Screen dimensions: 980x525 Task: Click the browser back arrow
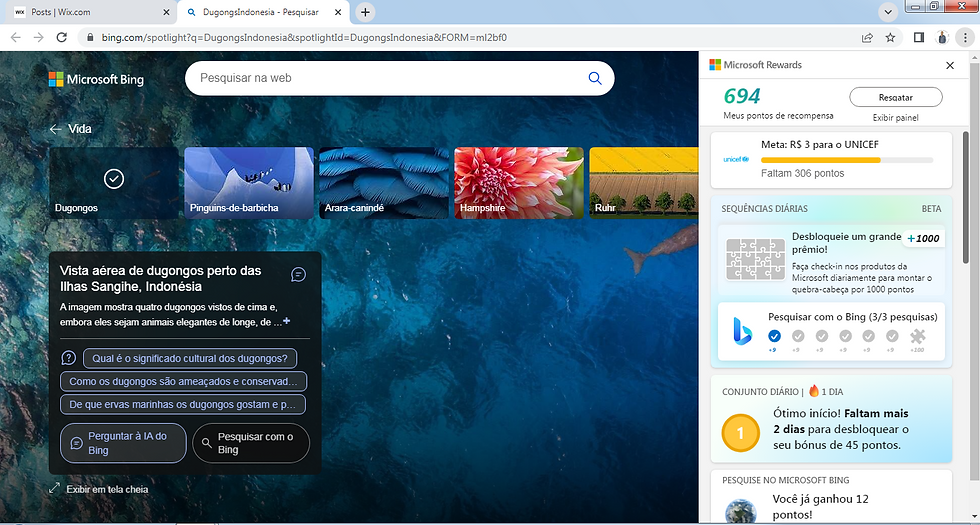(16, 38)
